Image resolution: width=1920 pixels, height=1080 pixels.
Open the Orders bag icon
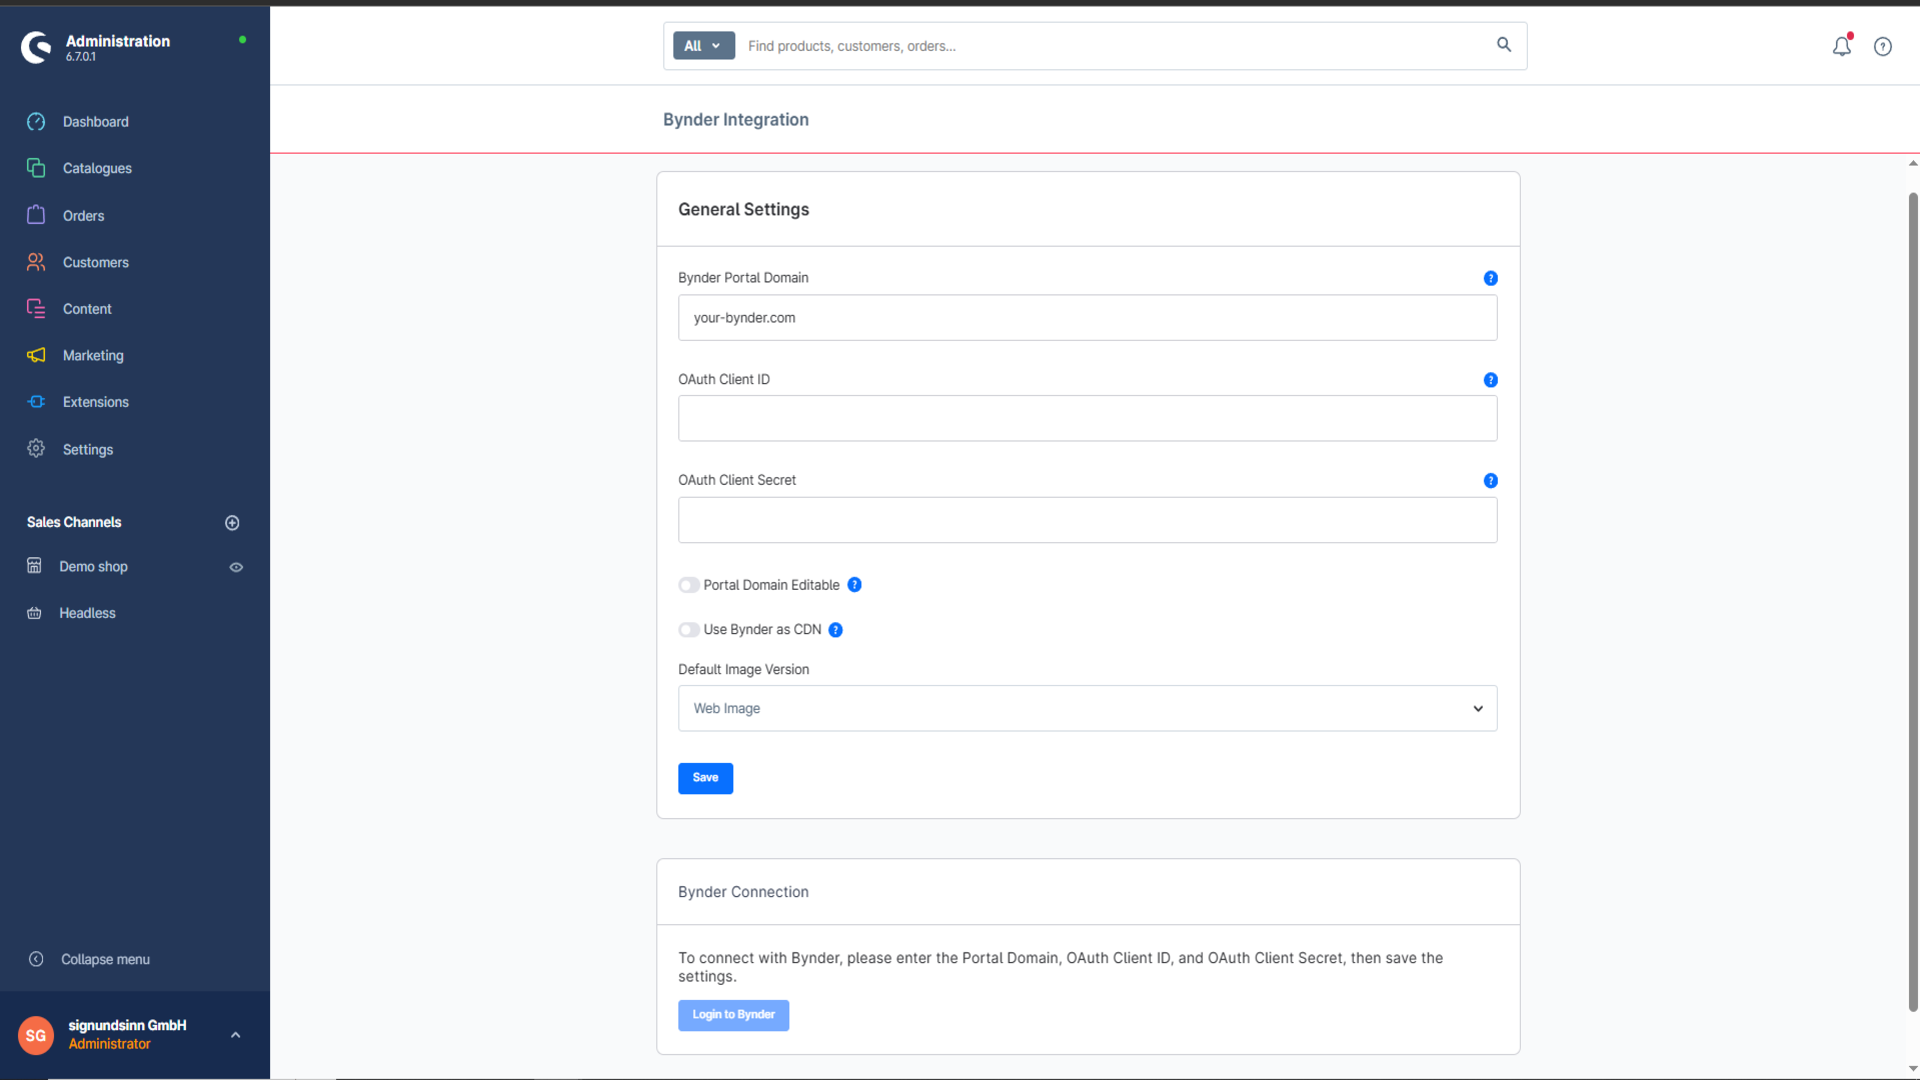36,215
